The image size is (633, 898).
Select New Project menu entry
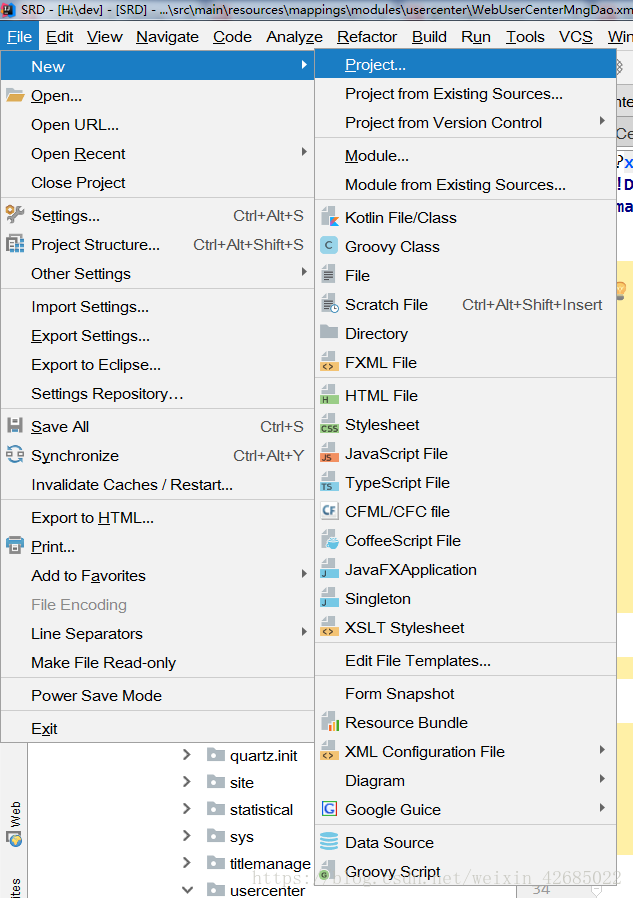375,65
